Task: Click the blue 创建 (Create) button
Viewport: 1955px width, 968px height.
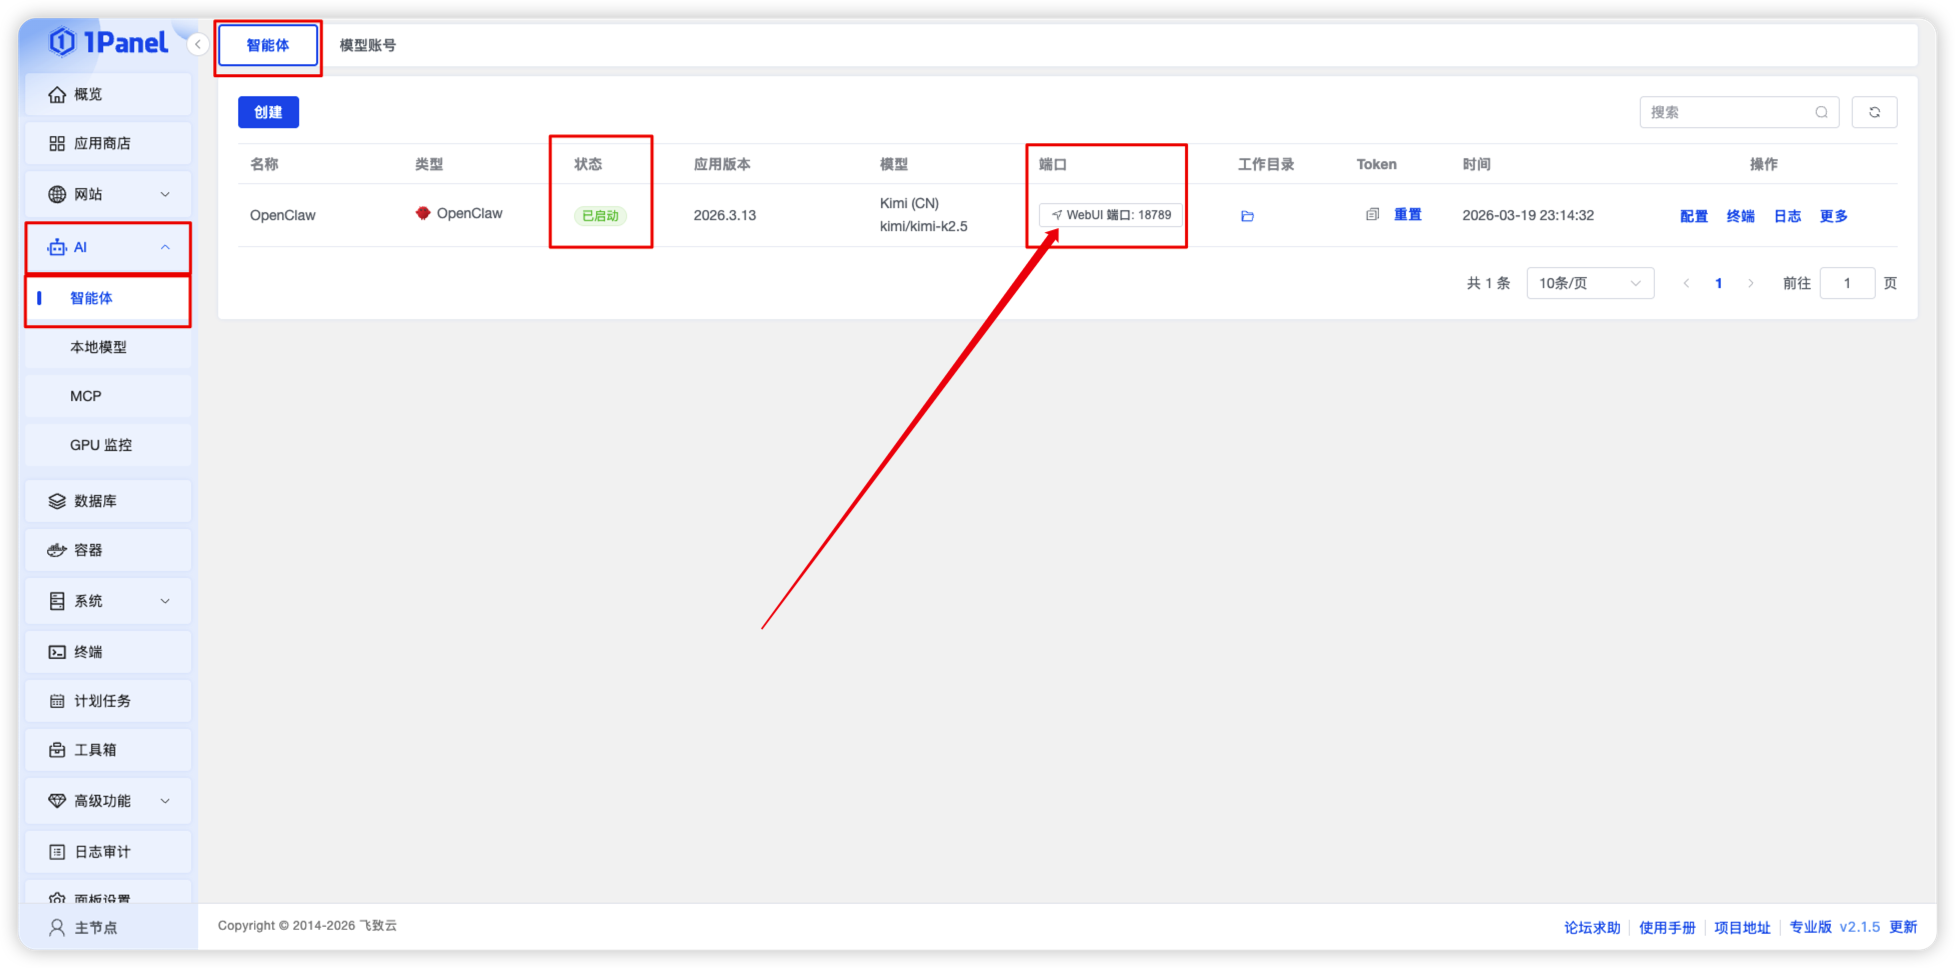Action: [x=268, y=112]
